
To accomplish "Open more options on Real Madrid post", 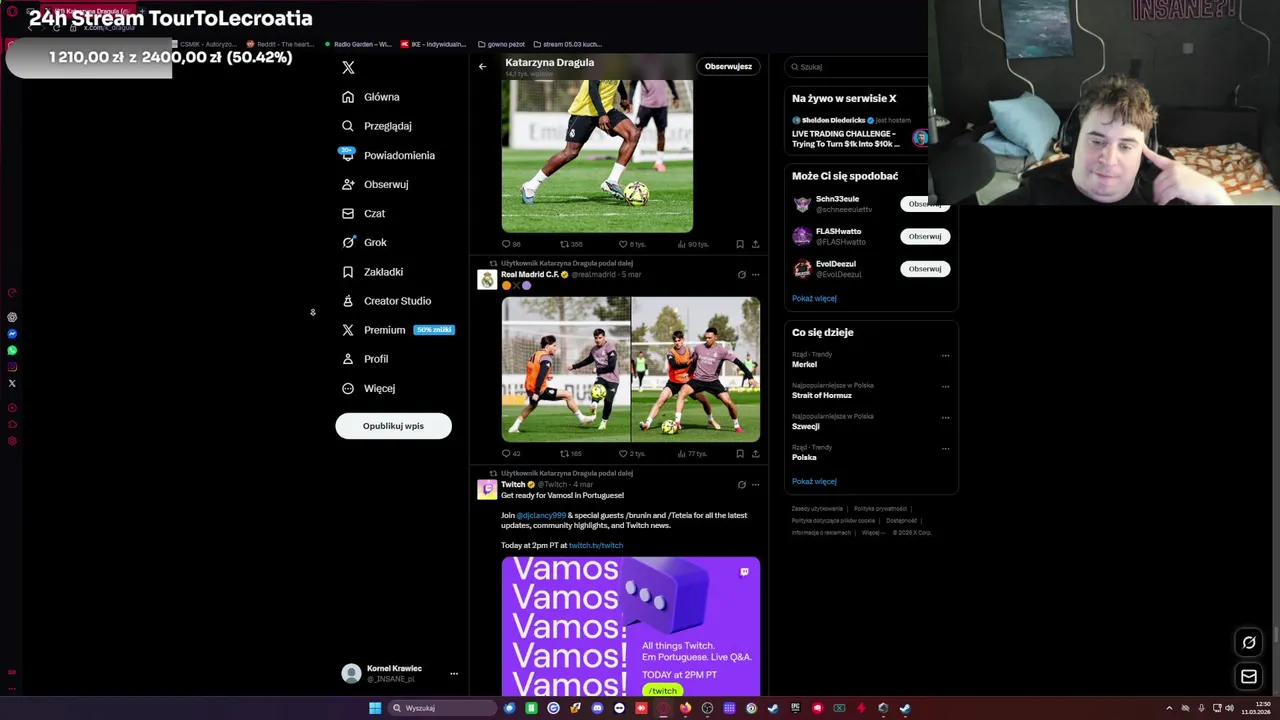I will [x=755, y=274].
